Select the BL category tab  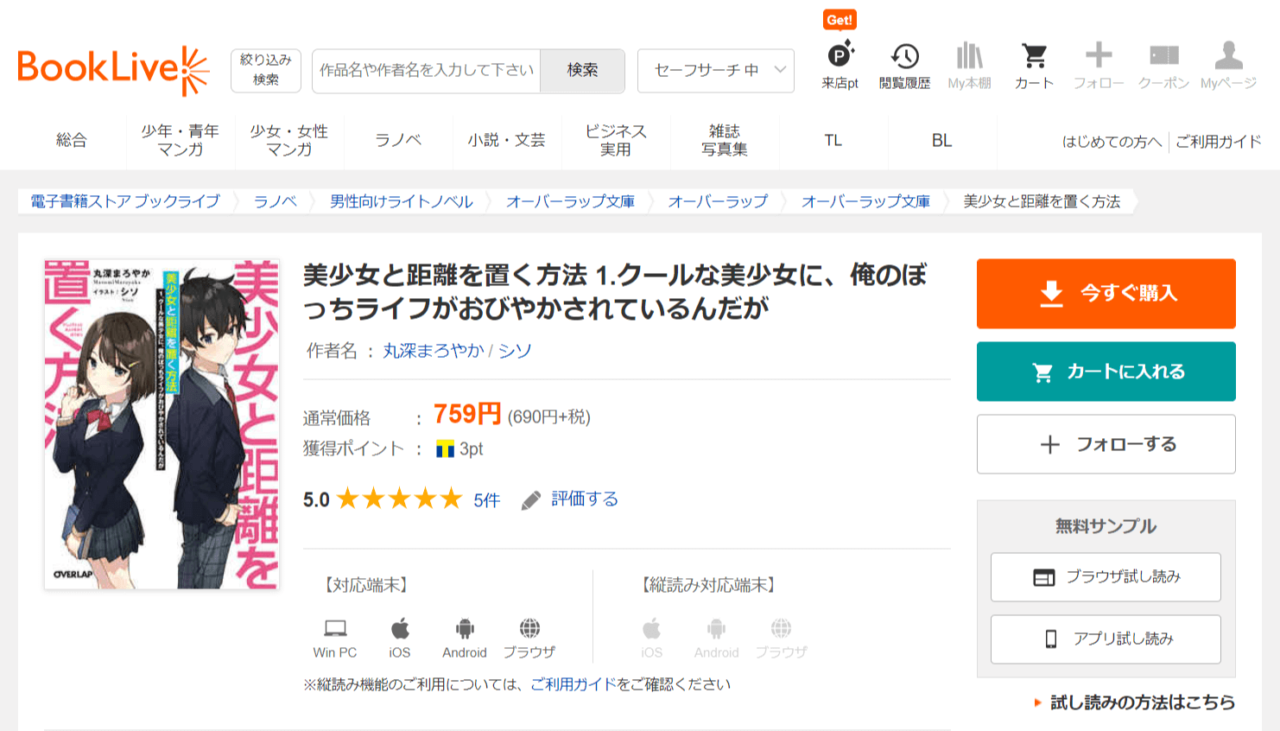[941, 141]
